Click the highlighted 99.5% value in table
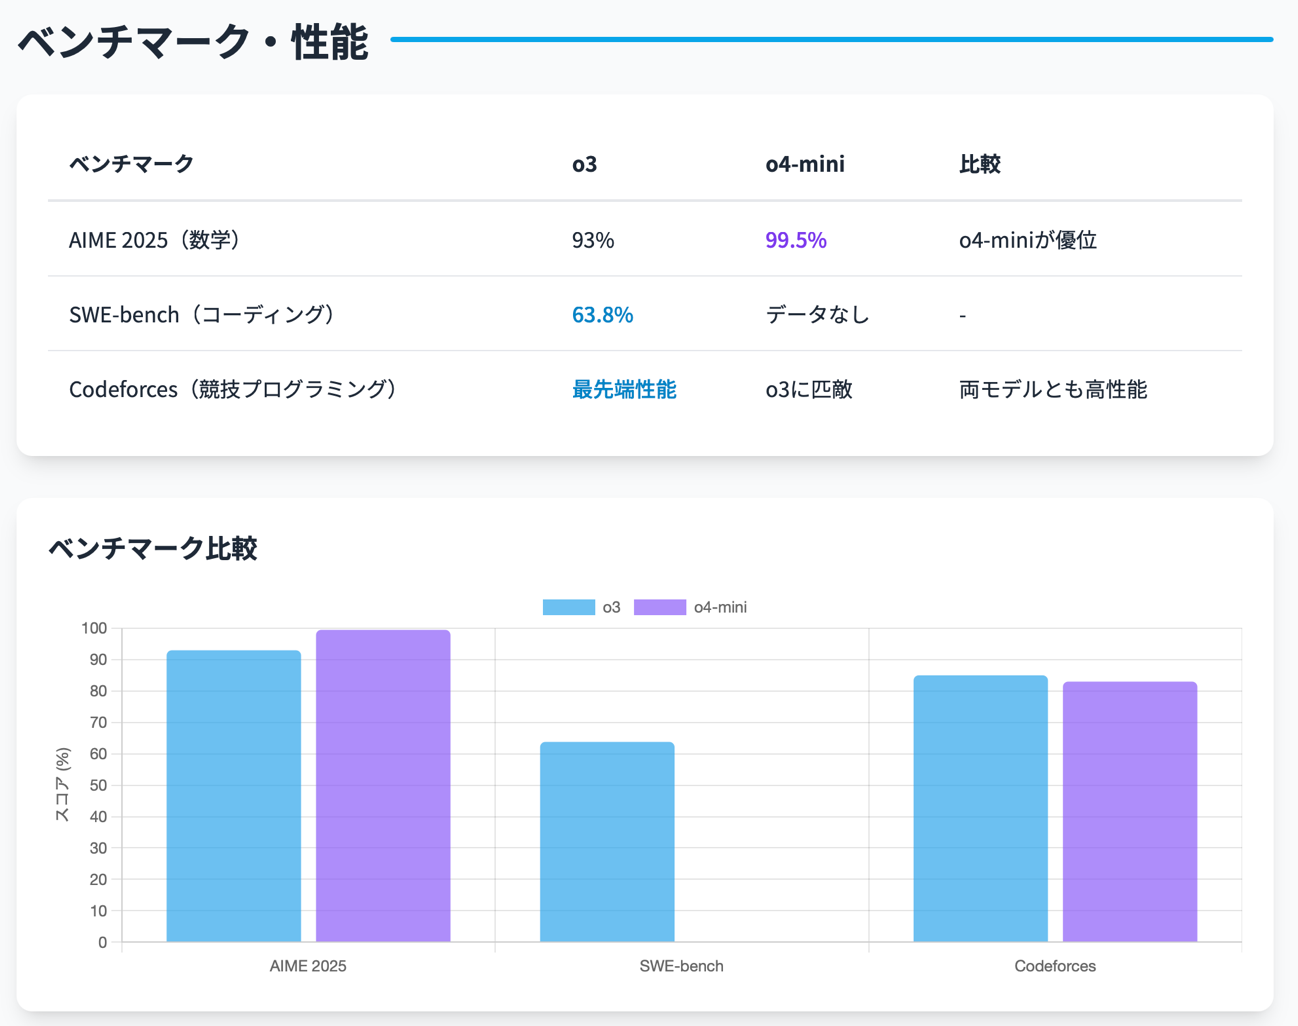 [796, 240]
